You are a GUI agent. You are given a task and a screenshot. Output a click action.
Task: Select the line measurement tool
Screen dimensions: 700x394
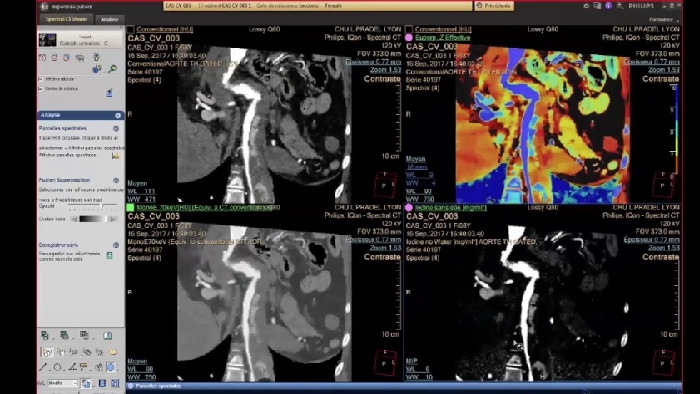(43, 367)
